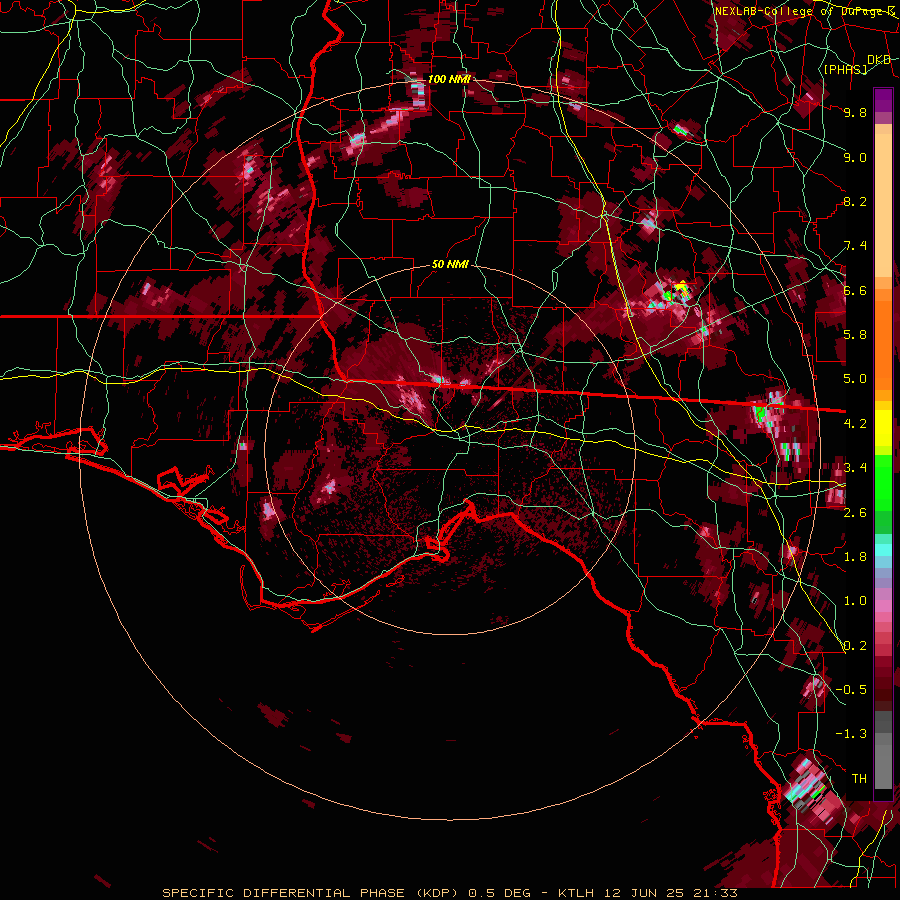The image size is (900, 900).
Task: Click the NEXLAB-College of DuPage watermark text
Action: pyautogui.click(x=805, y=11)
